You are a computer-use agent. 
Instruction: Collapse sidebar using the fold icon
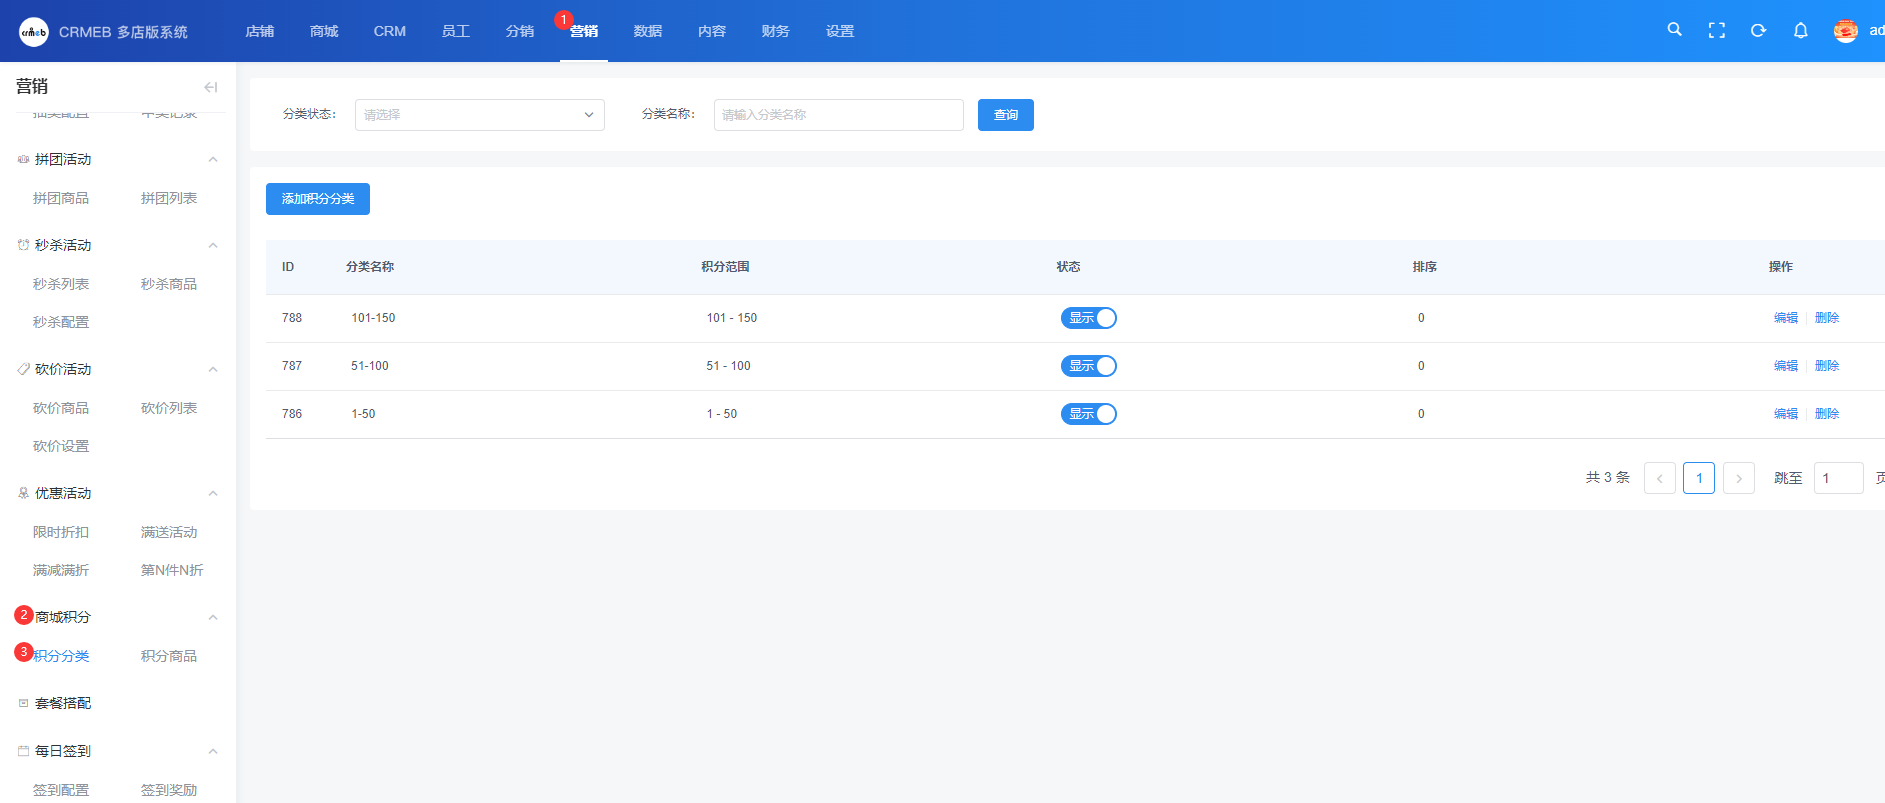210,87
